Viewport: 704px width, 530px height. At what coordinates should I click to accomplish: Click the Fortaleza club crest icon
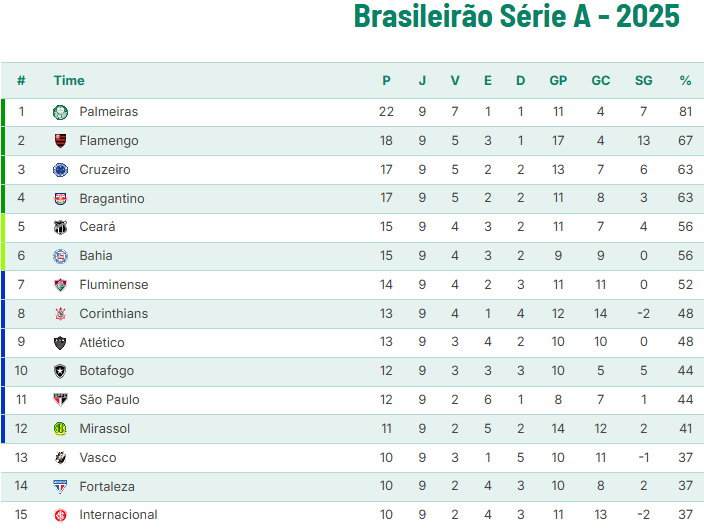click(x=60, y=487)
